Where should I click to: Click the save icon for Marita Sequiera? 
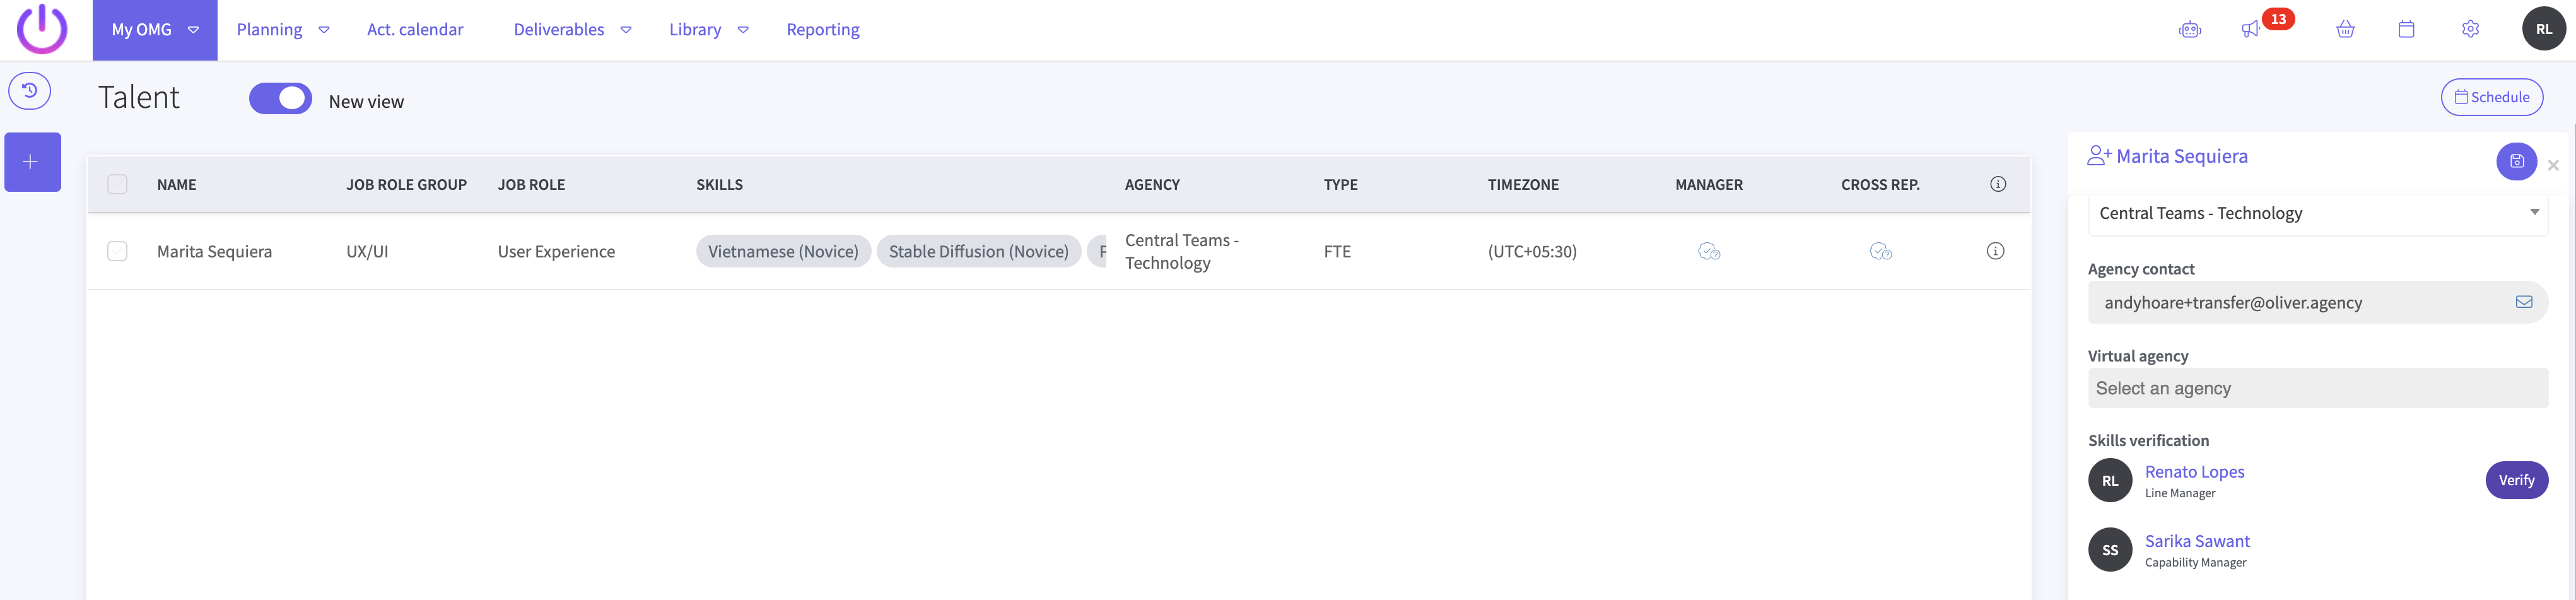click(x=2516, y=161)
